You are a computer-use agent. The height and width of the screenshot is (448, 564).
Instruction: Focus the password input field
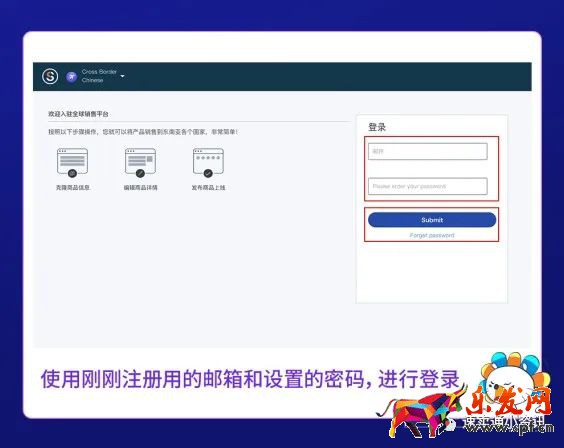(x=428, y=186)
